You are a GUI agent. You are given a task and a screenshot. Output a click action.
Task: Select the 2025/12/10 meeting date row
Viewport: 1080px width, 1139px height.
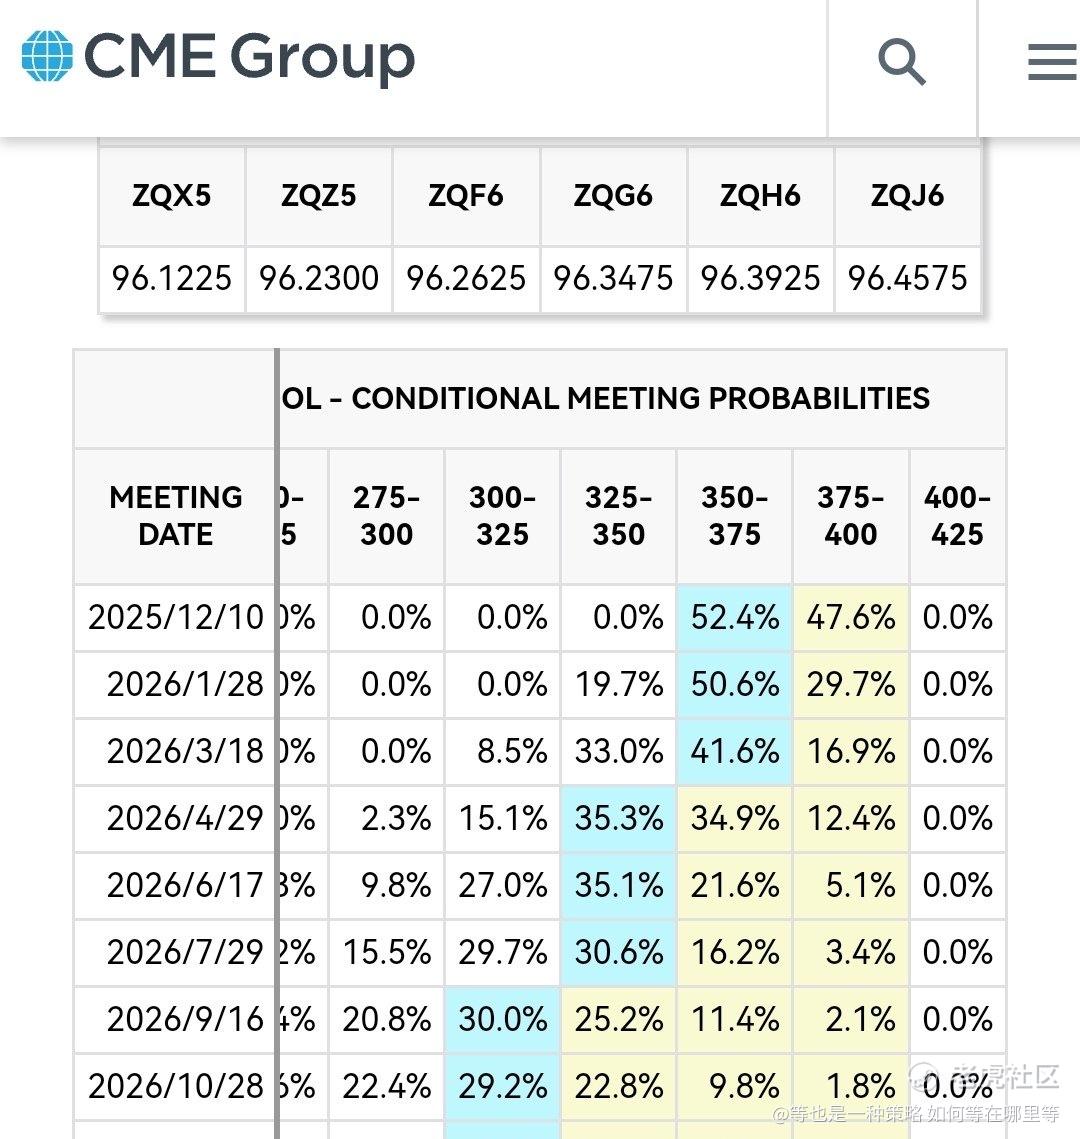176,618
